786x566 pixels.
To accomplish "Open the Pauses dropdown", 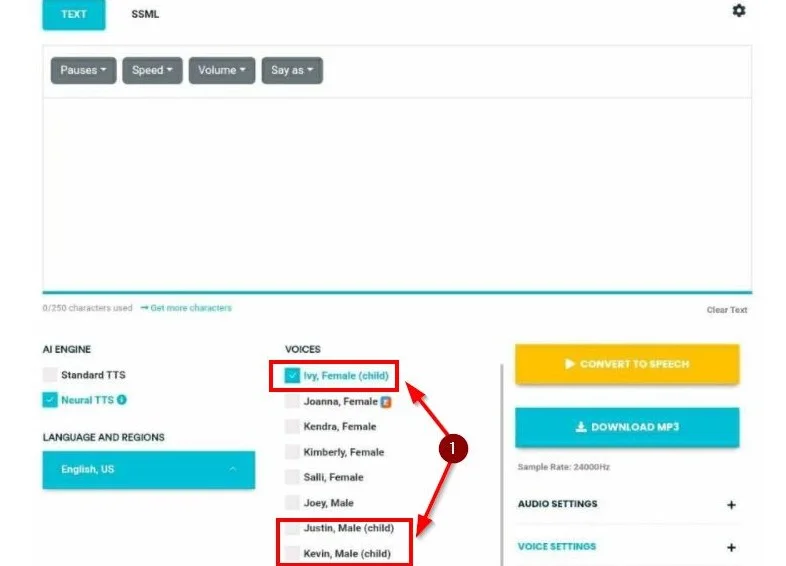I will [83, 70].
